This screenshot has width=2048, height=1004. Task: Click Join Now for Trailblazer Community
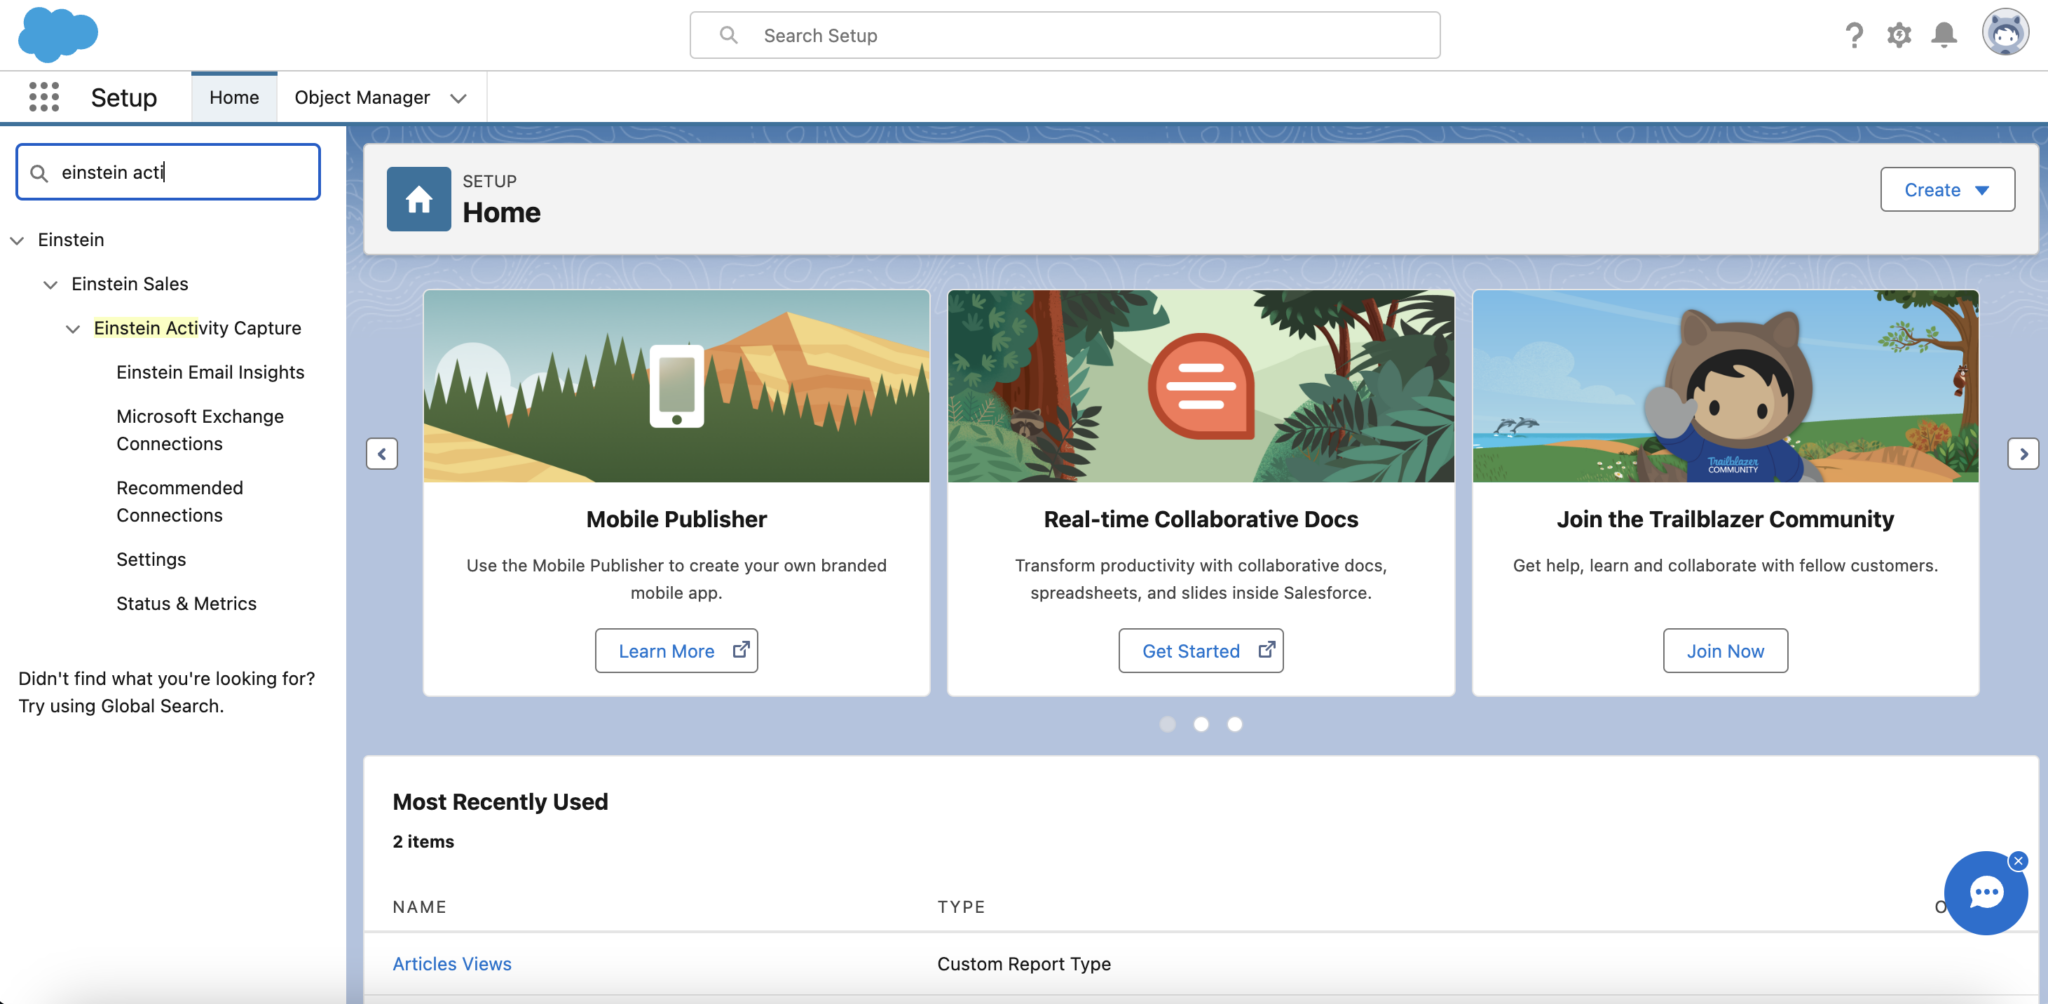tap(1725, 651)
